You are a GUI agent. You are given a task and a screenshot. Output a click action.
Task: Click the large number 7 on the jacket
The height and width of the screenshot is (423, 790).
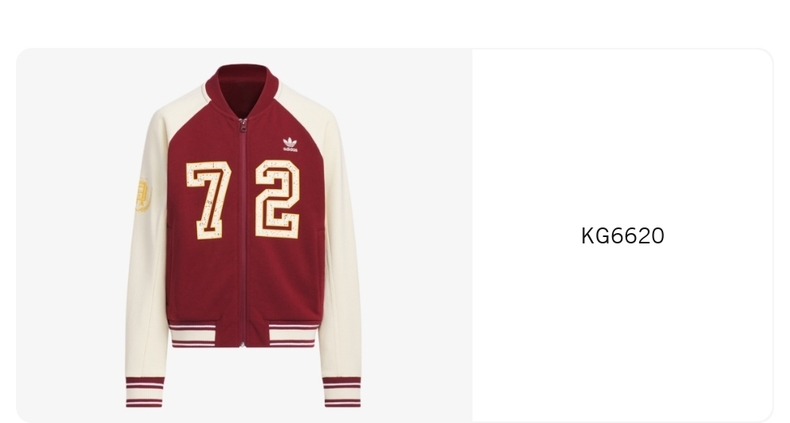(x=209, y=200)
